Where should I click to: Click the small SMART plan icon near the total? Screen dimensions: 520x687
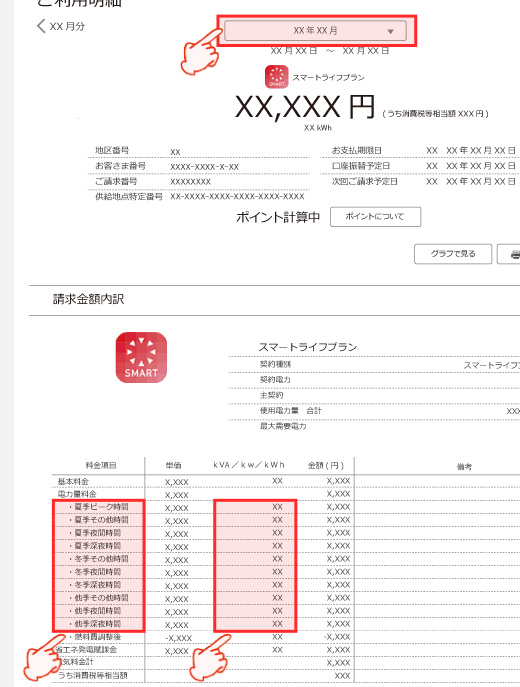[276, 77]
